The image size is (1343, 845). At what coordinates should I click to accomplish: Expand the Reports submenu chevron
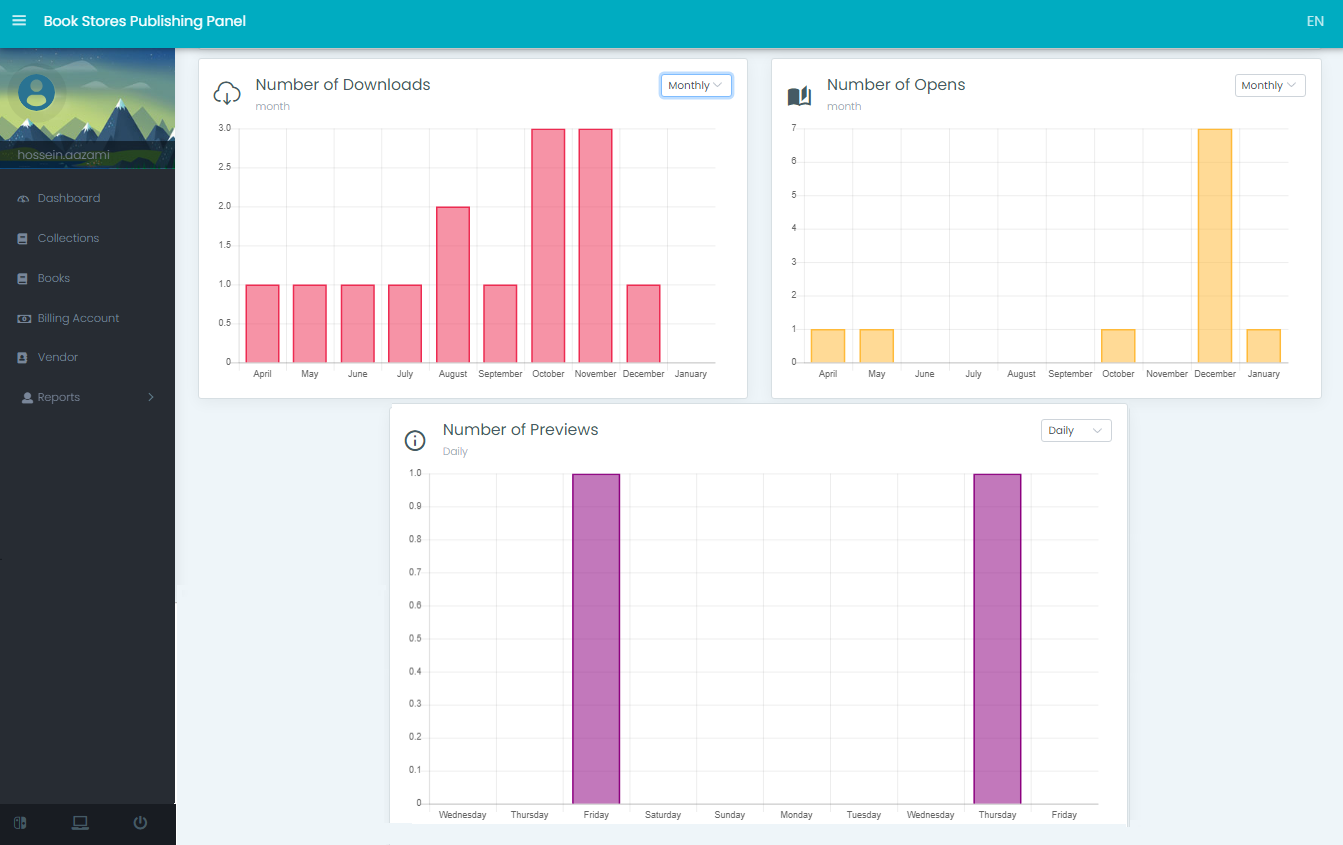click(151, 397)
